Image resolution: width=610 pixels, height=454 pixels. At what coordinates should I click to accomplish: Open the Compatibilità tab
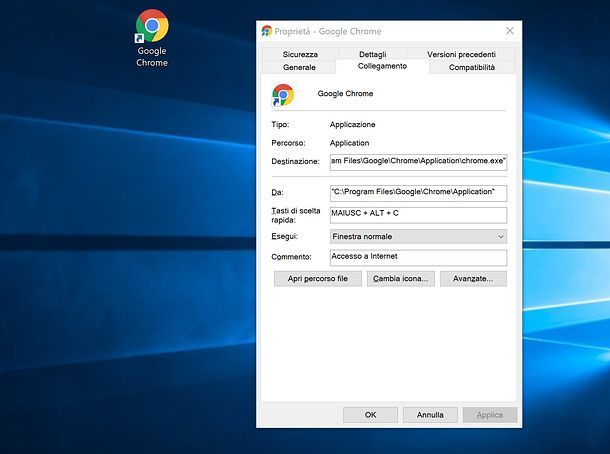pos(472,67)
